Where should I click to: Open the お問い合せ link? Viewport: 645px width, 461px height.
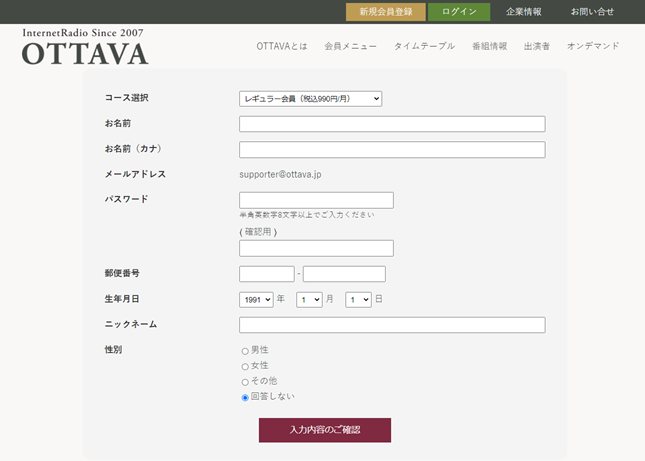[x=592, y=12]
